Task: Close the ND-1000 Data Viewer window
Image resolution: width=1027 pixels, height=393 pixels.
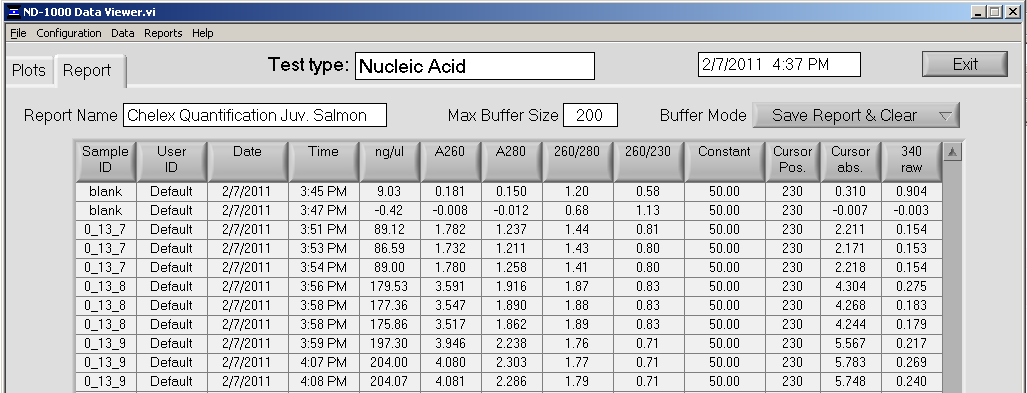Action: (1014, 12)
